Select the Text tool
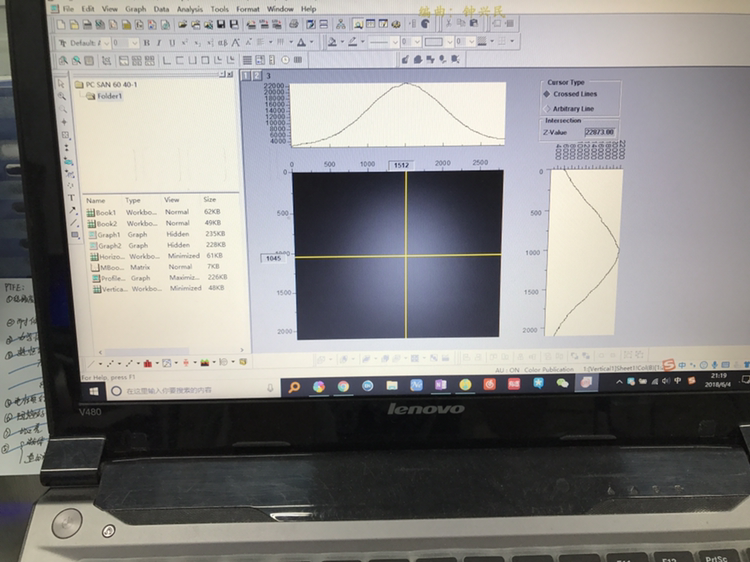 (71, 198)
